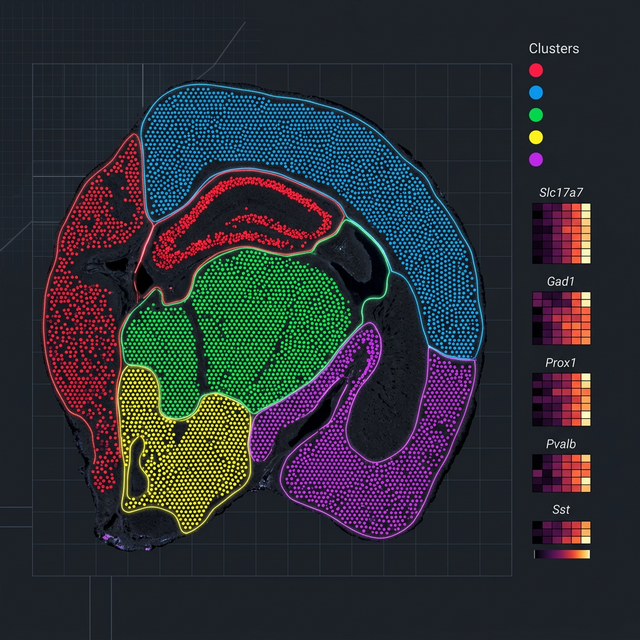
Task: Click the expression color scale bar
Action: [562, 554]
